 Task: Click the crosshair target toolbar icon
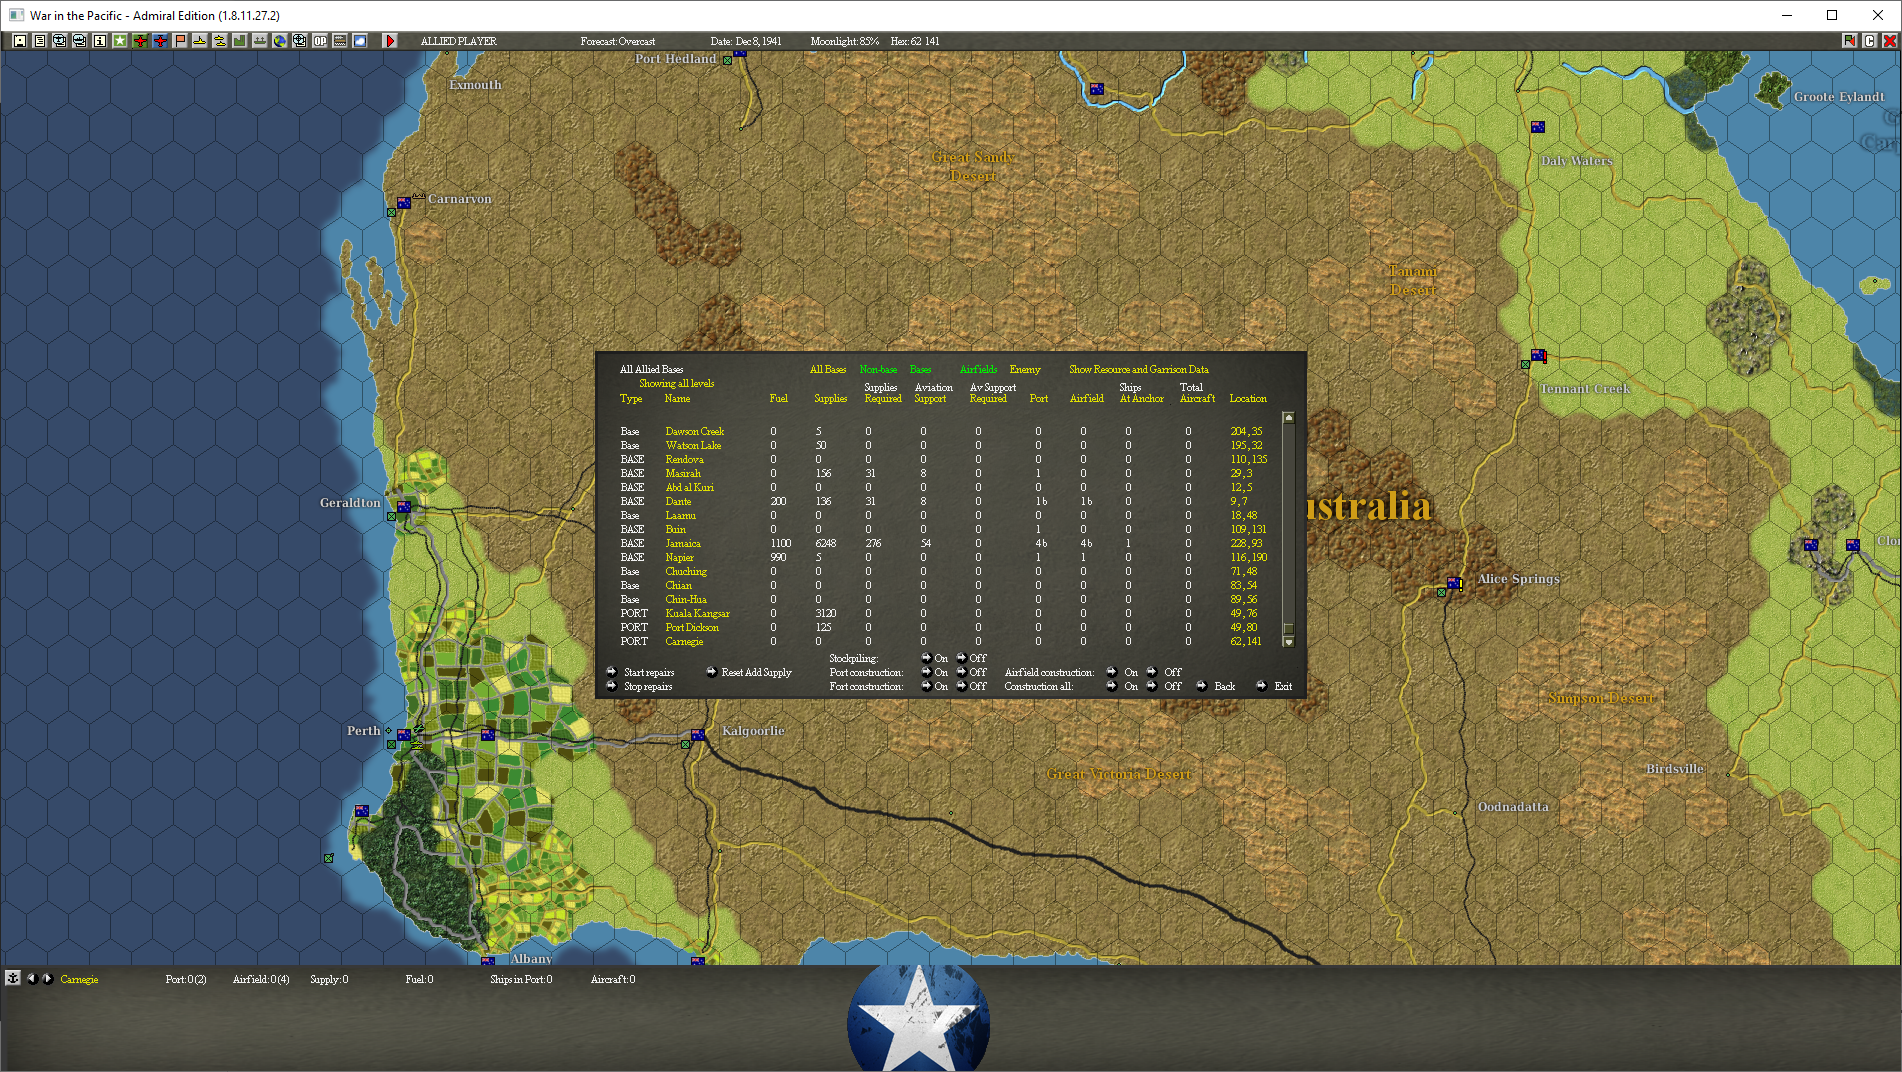(x=300, y=41)
